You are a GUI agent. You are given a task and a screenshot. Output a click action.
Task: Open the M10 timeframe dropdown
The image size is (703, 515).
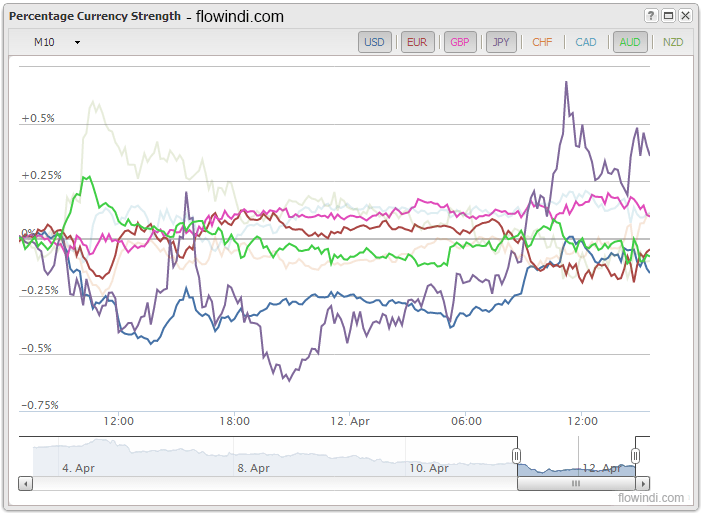point(56,42)
